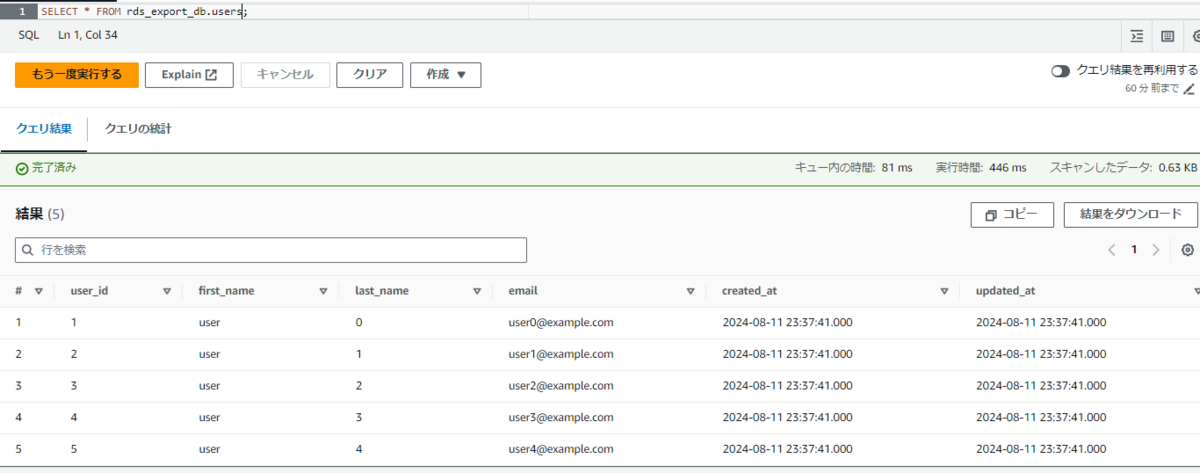
Task: Open the keyboard shortcuts icon
Action: (1167, 35)
